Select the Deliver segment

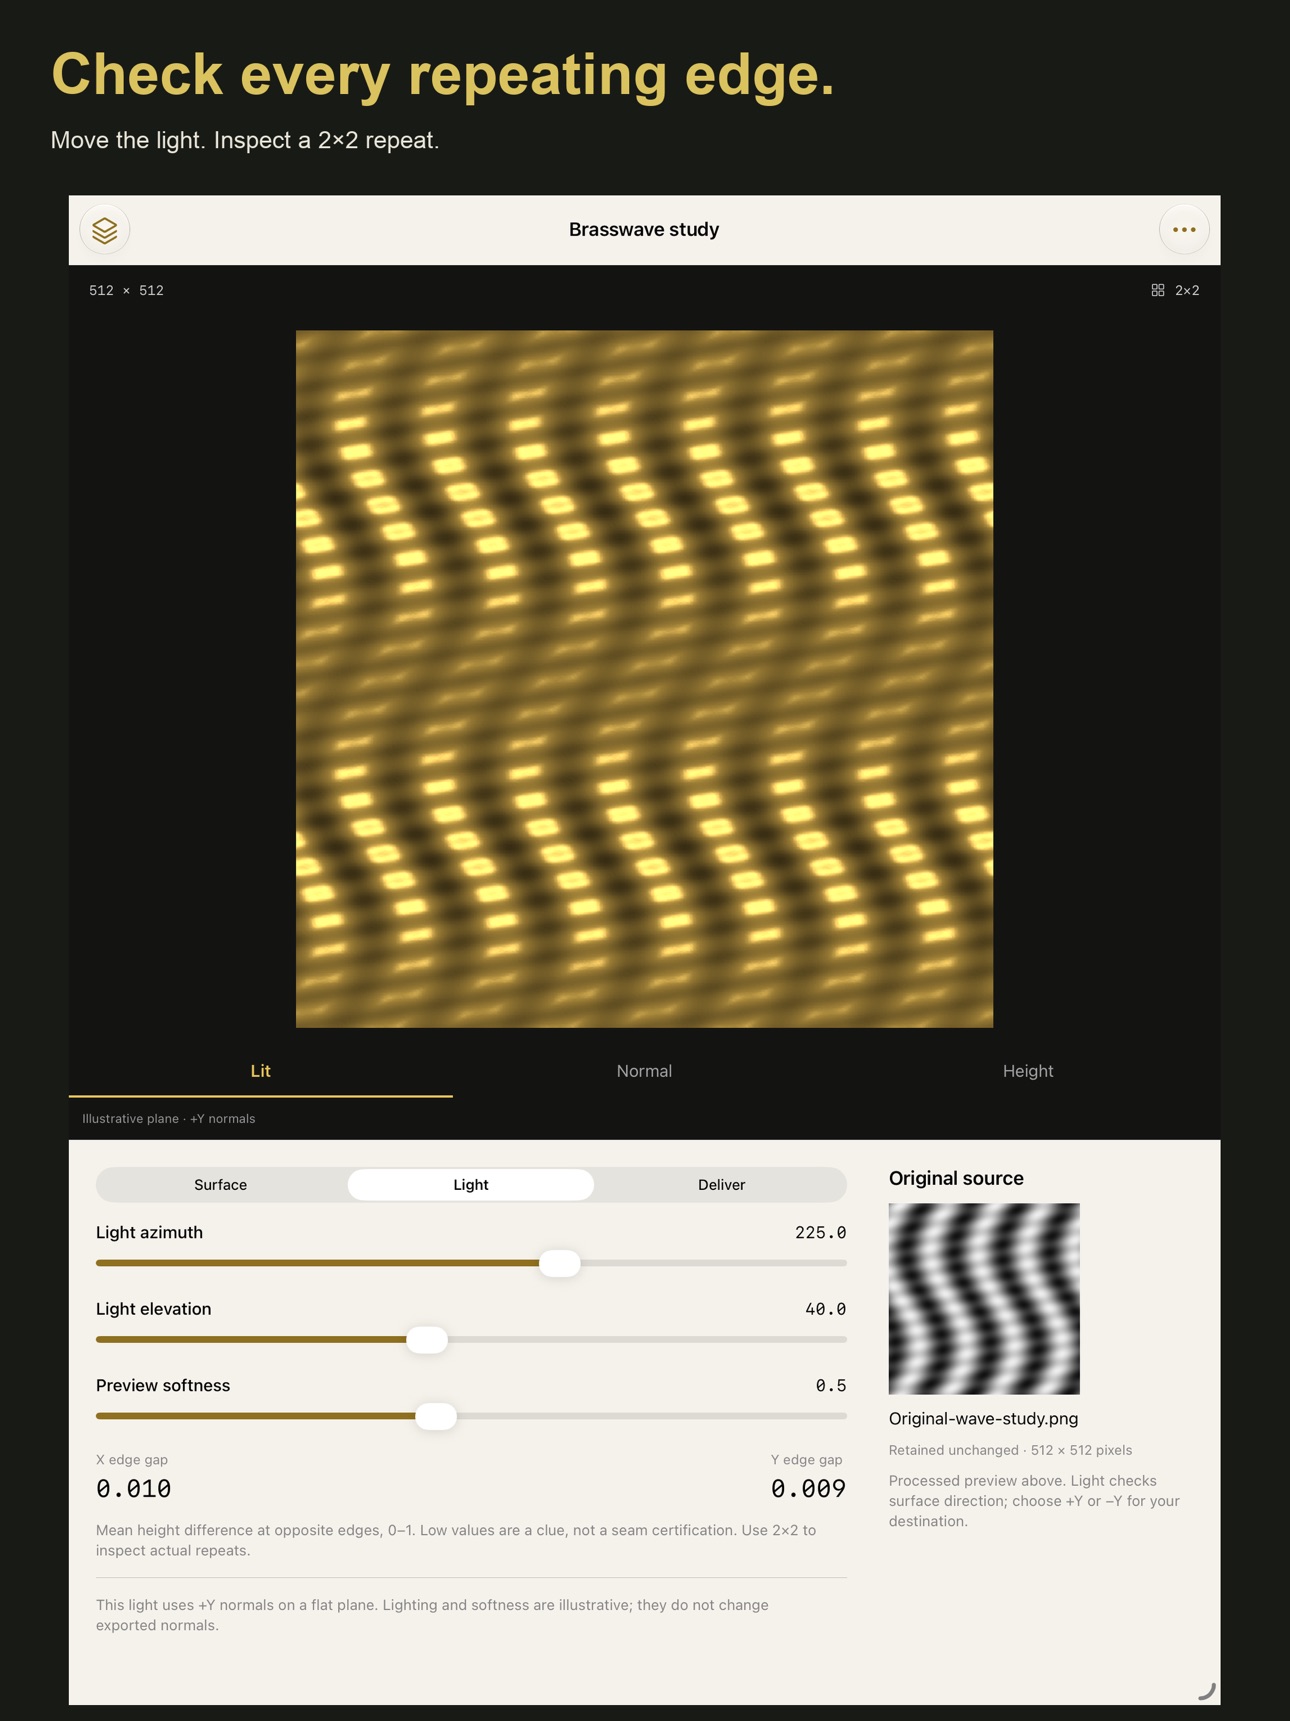coord(721,1185)
